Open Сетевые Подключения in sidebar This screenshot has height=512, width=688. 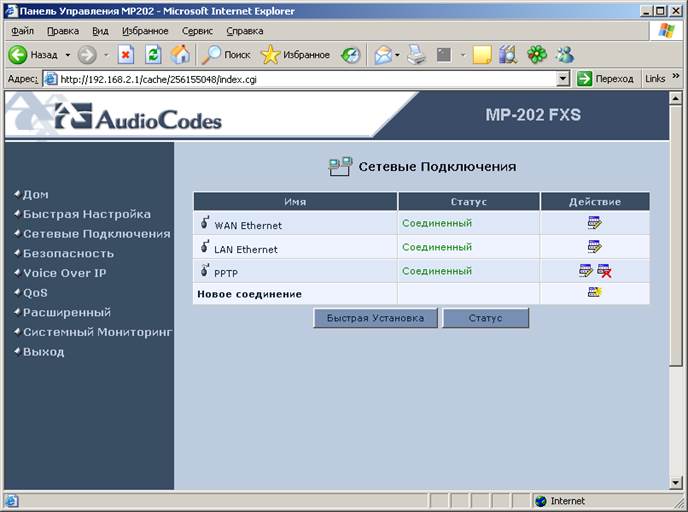pos(97,234)
